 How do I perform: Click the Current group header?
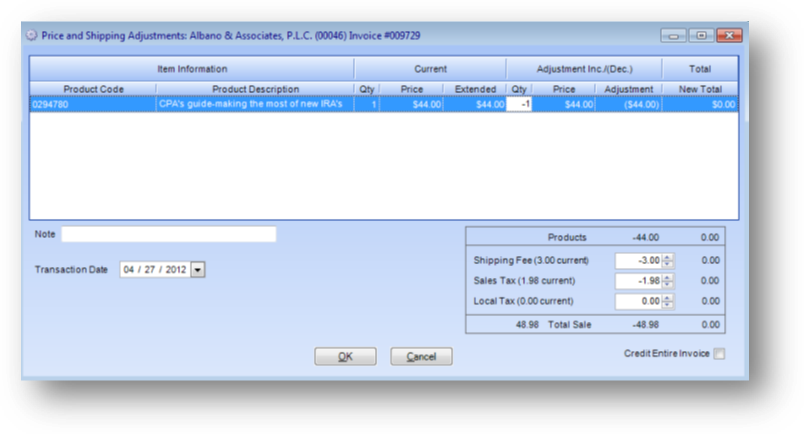[430, 69]
